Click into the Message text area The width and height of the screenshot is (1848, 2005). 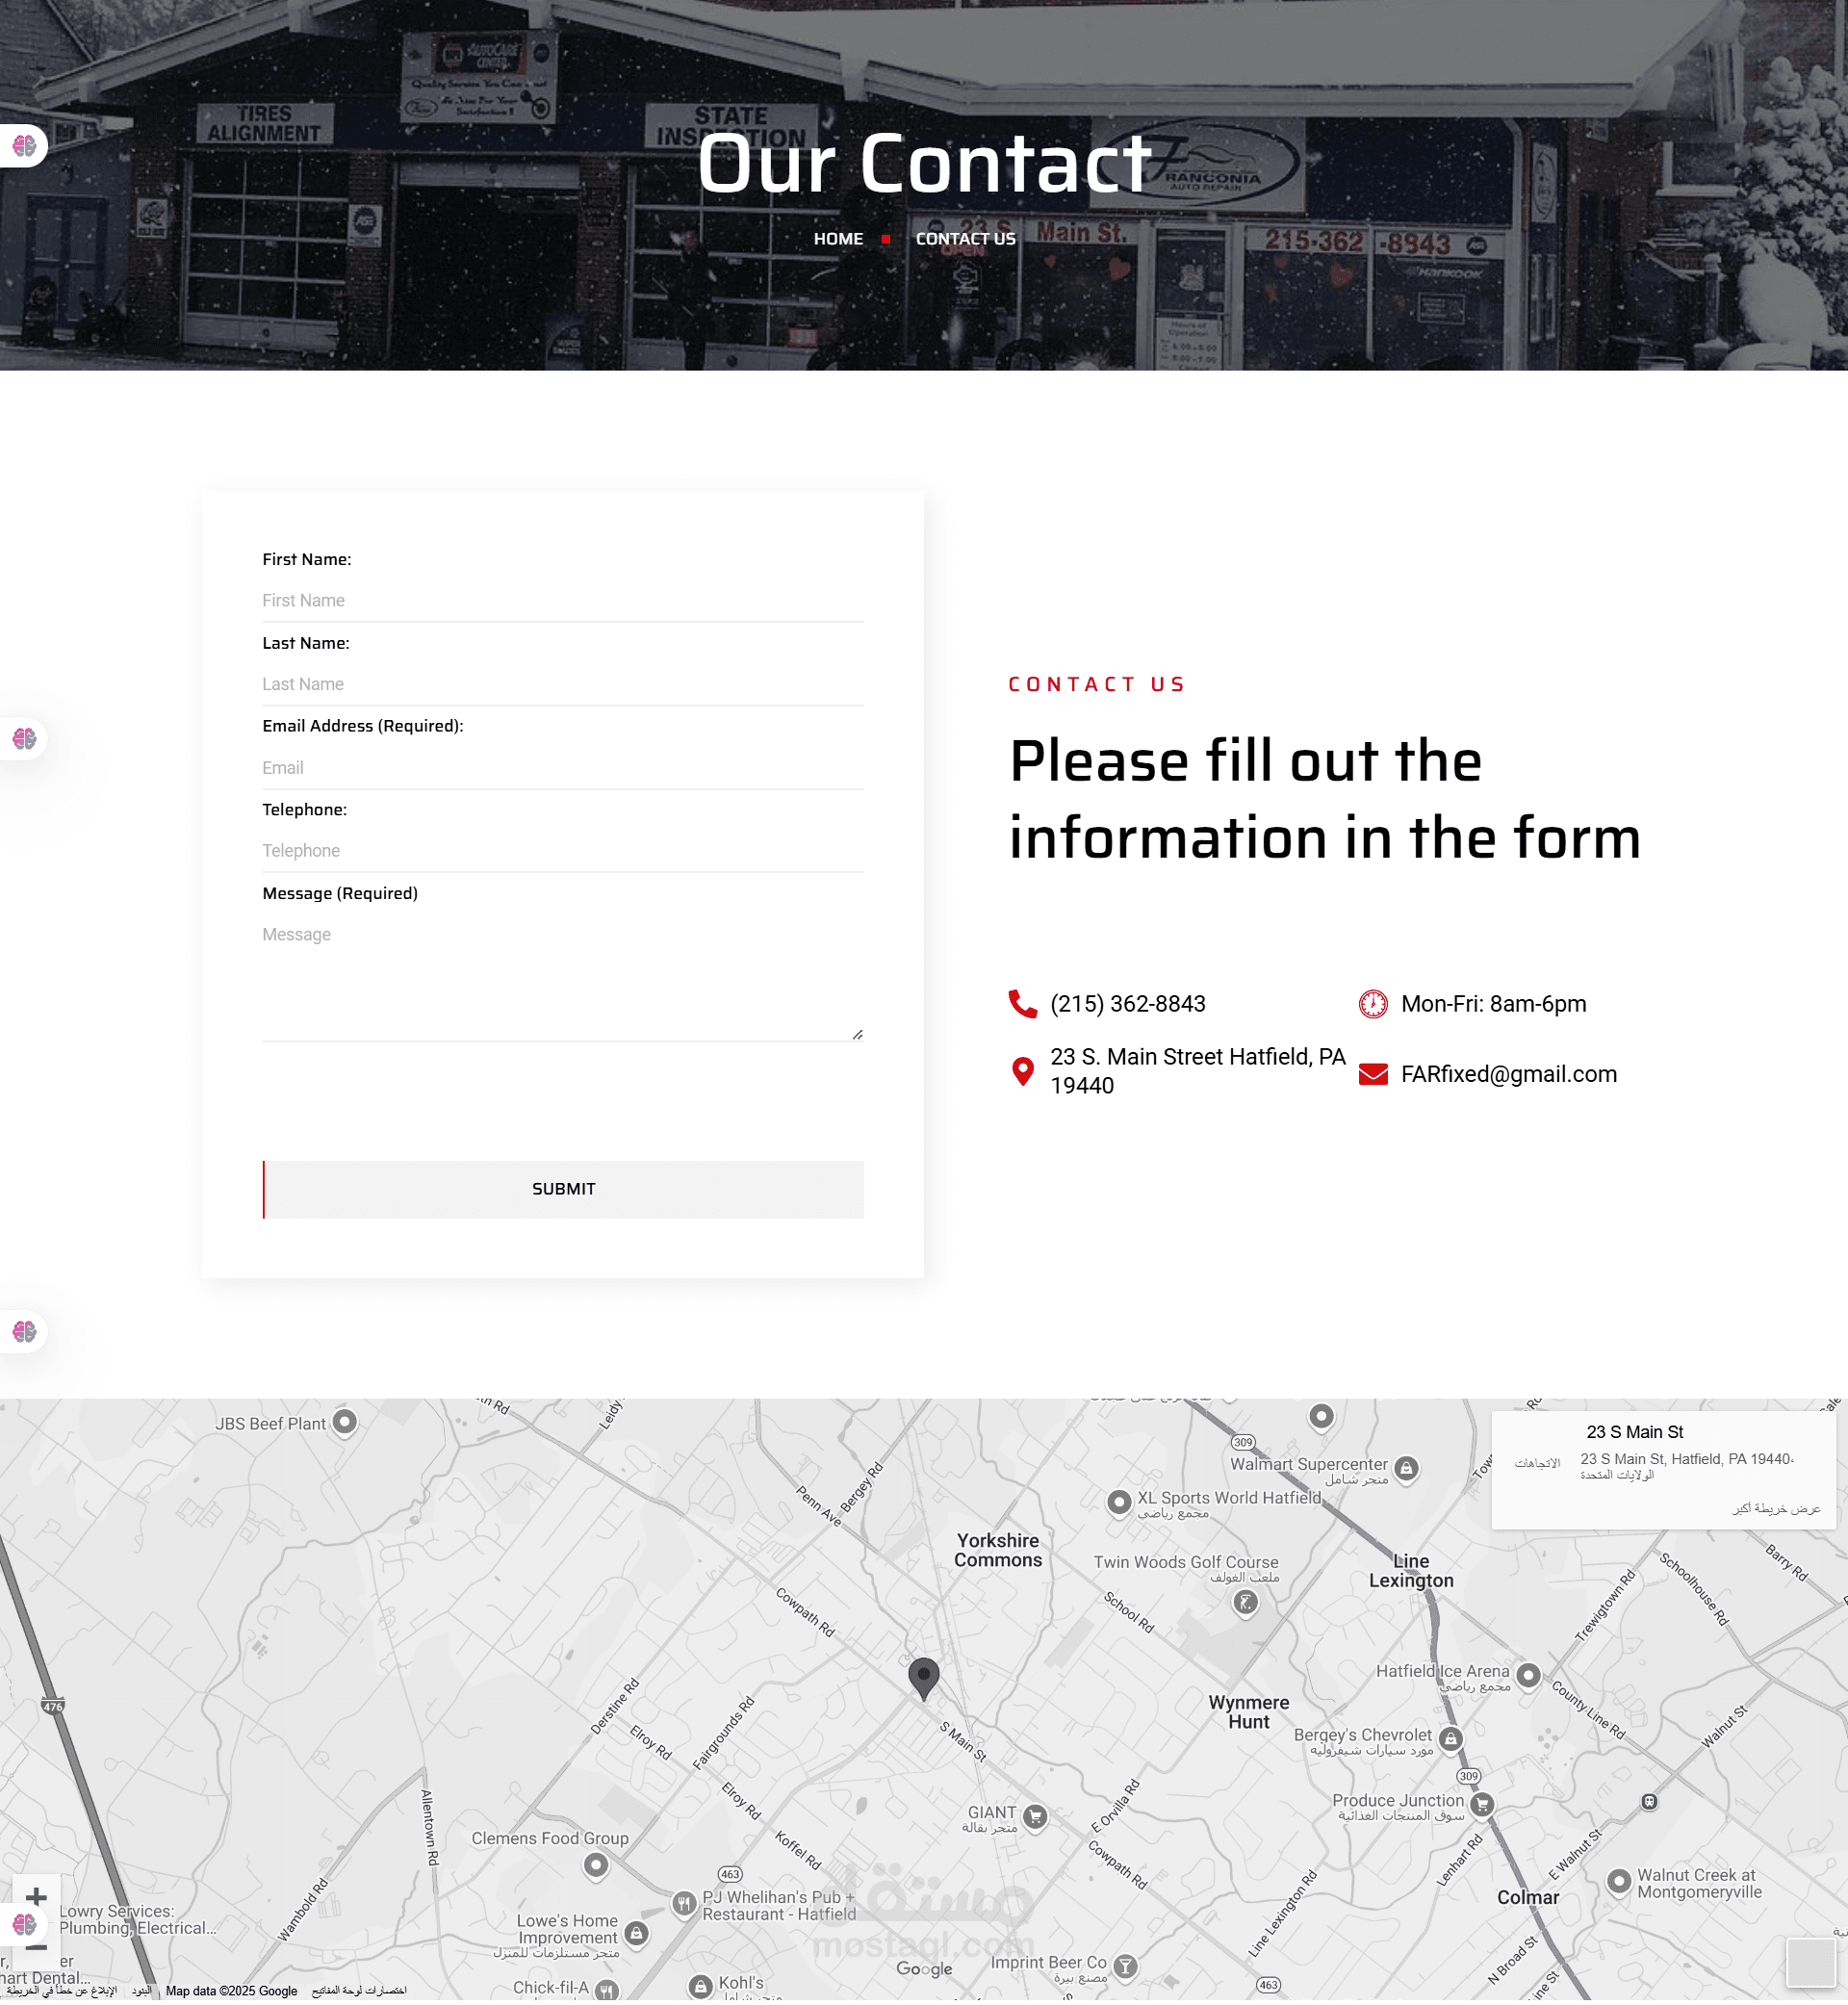[562, 980]
